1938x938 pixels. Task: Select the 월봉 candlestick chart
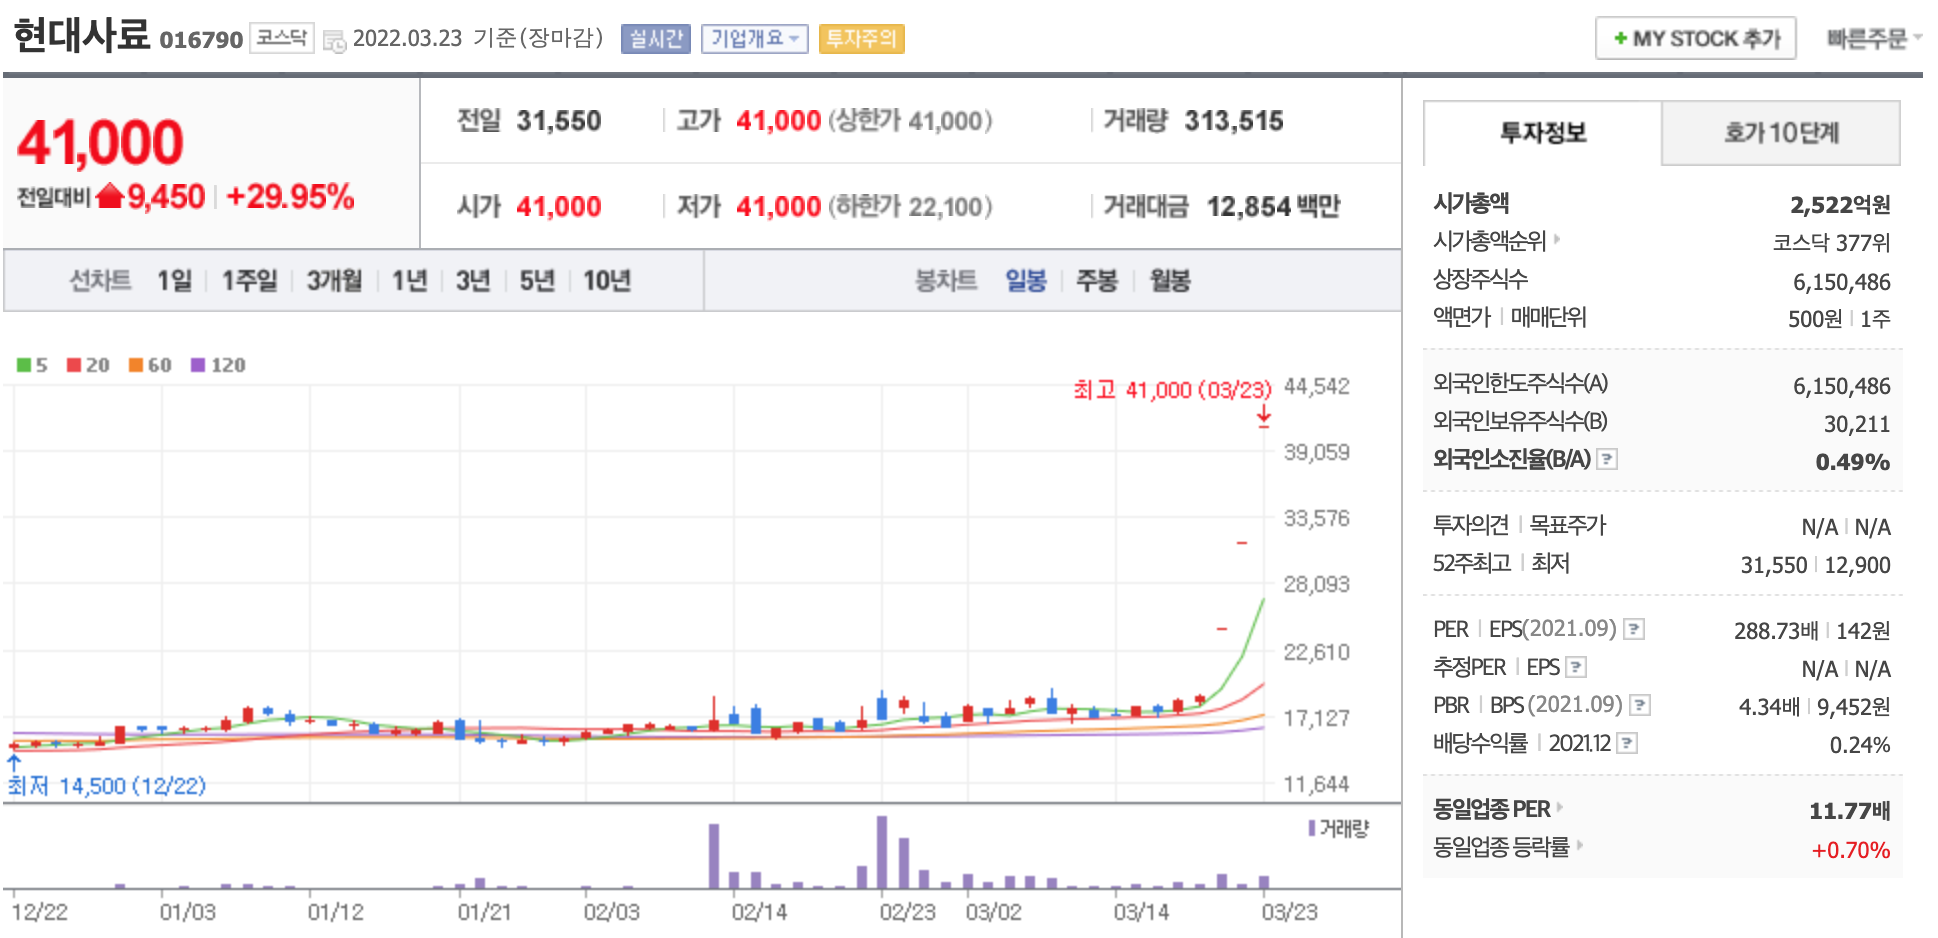pyautogui.click(x=1170, y=280)
